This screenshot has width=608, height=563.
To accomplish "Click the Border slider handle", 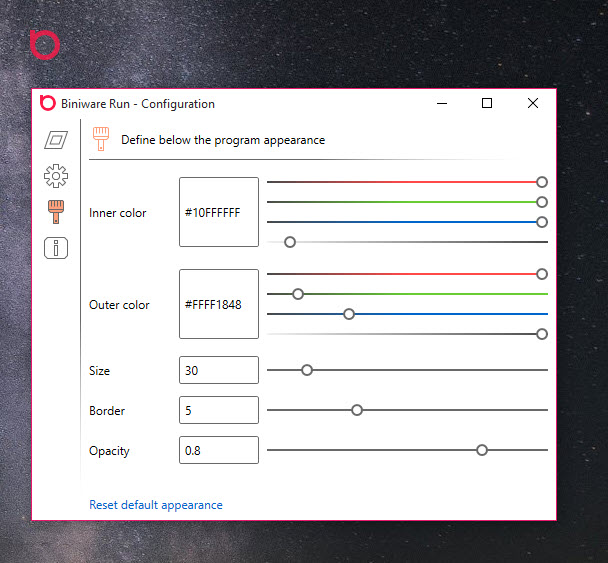I will click(357, 410).
